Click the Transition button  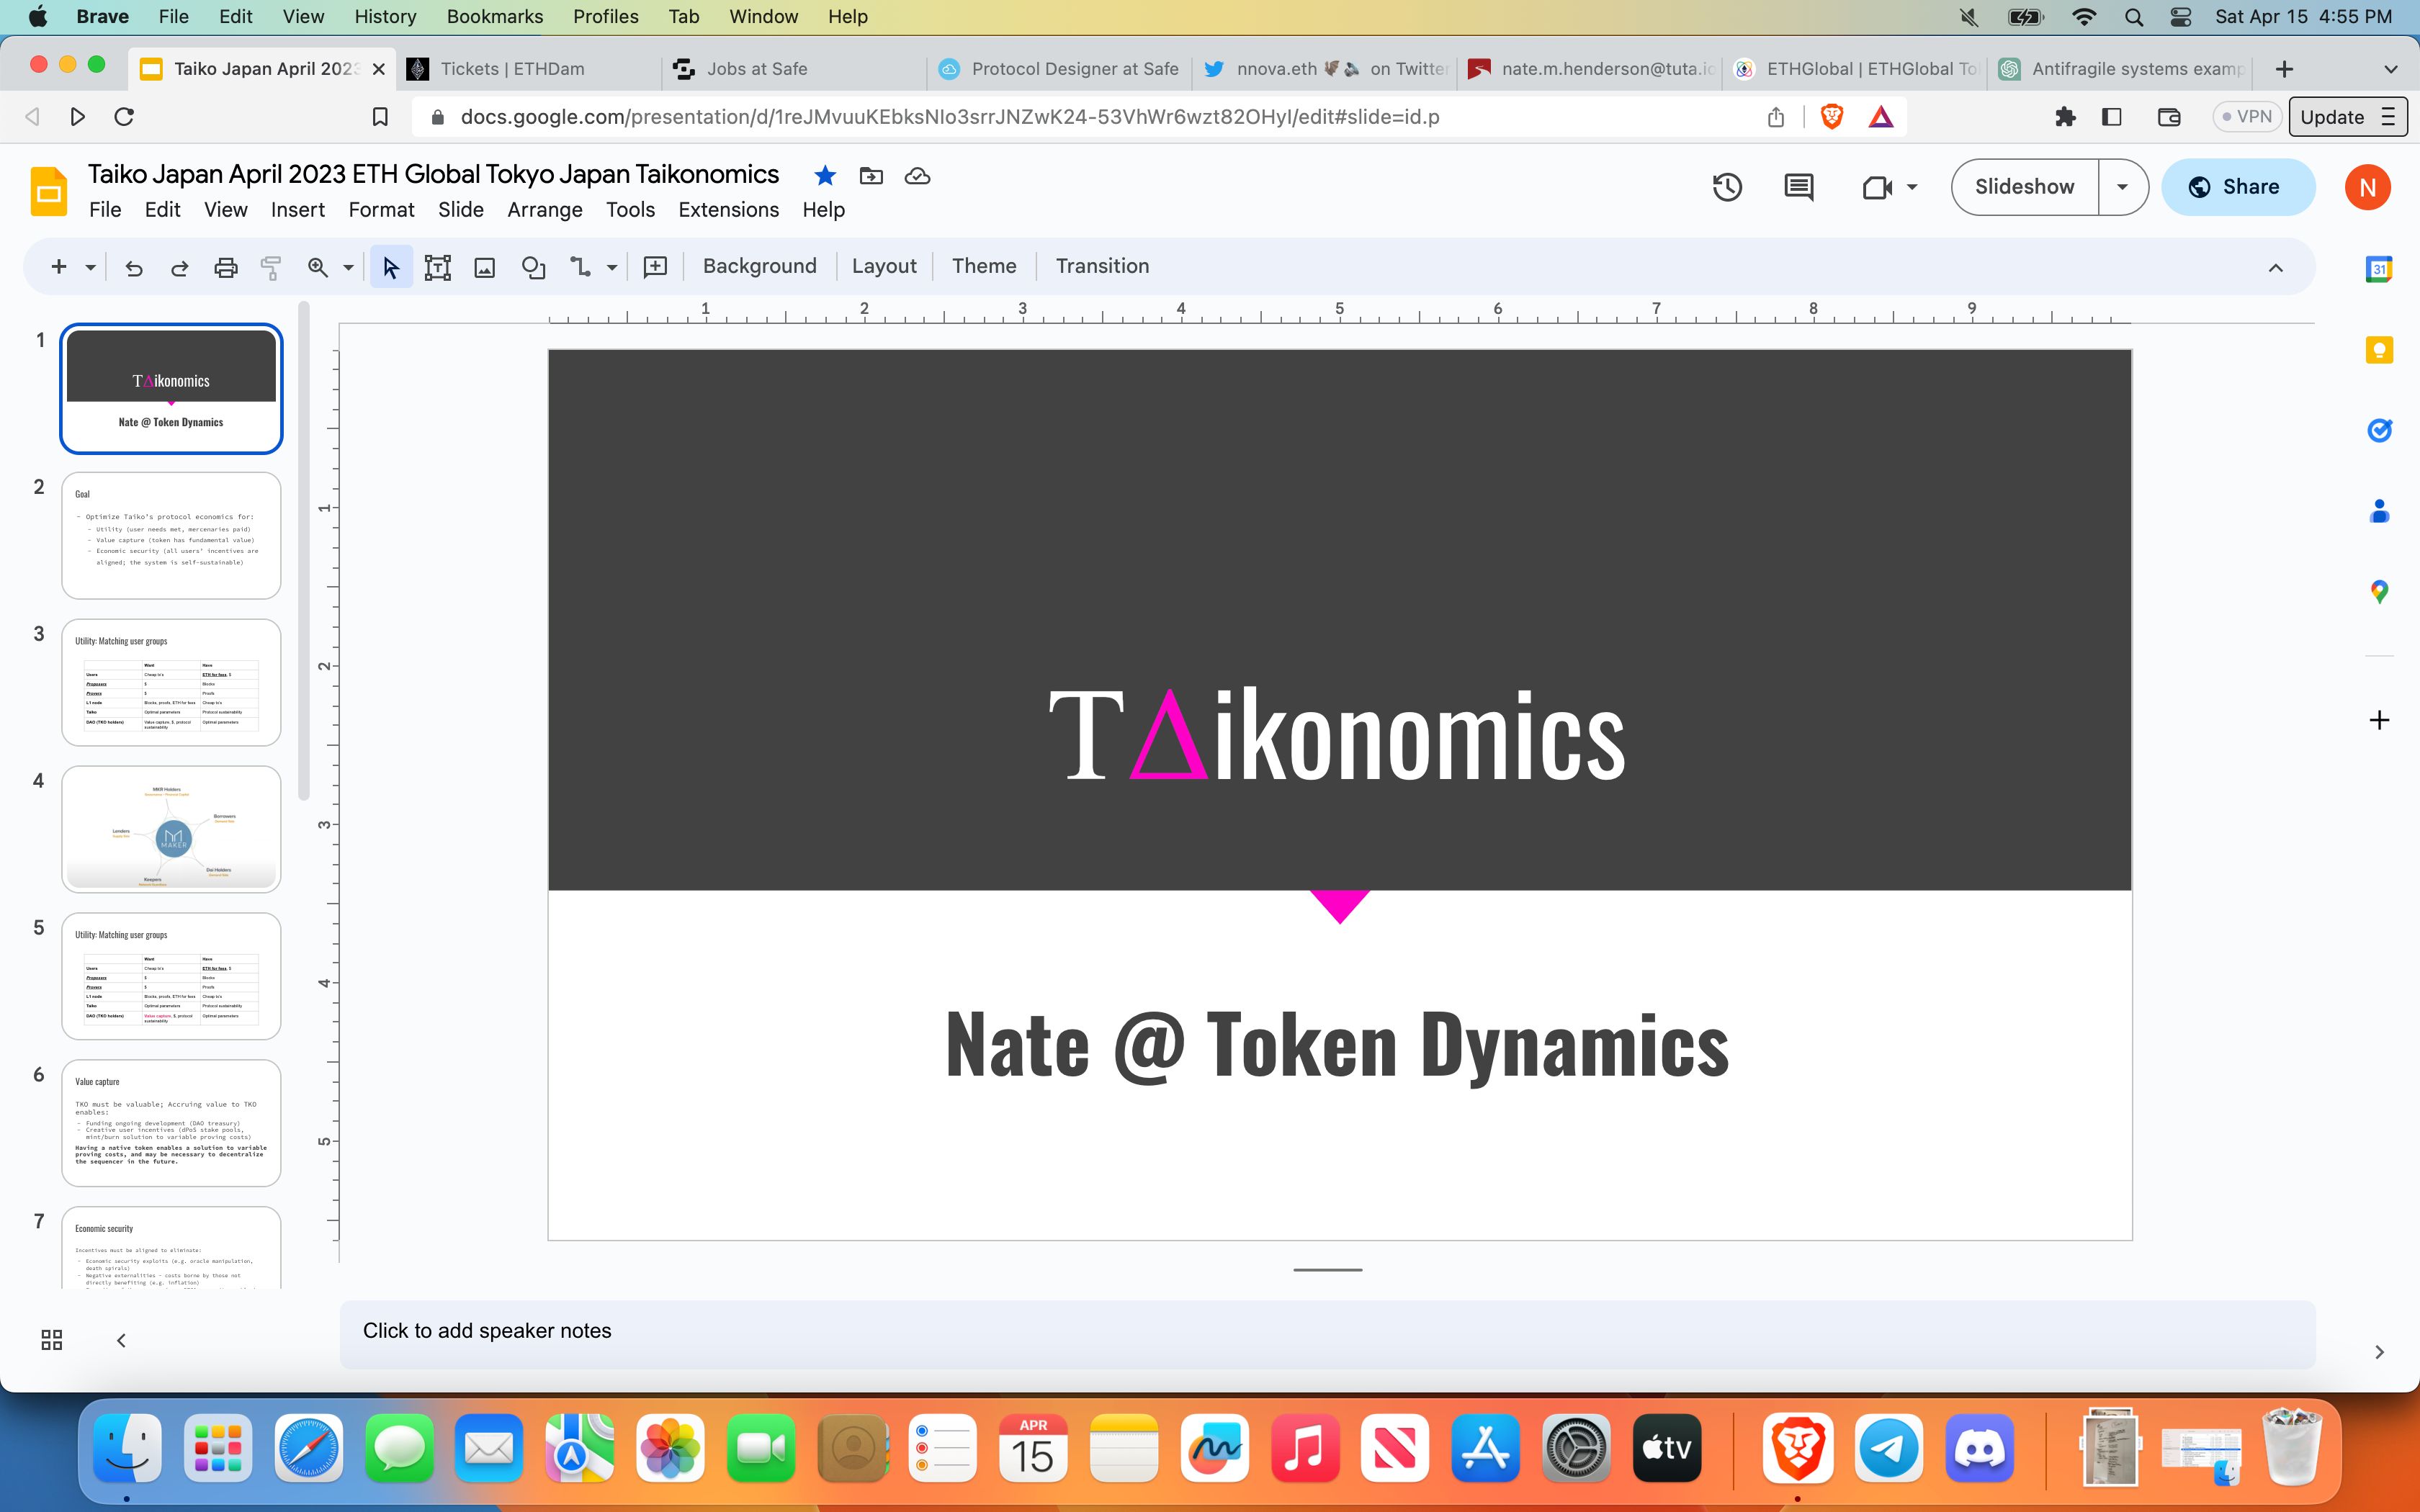[x=1102, y=267]
